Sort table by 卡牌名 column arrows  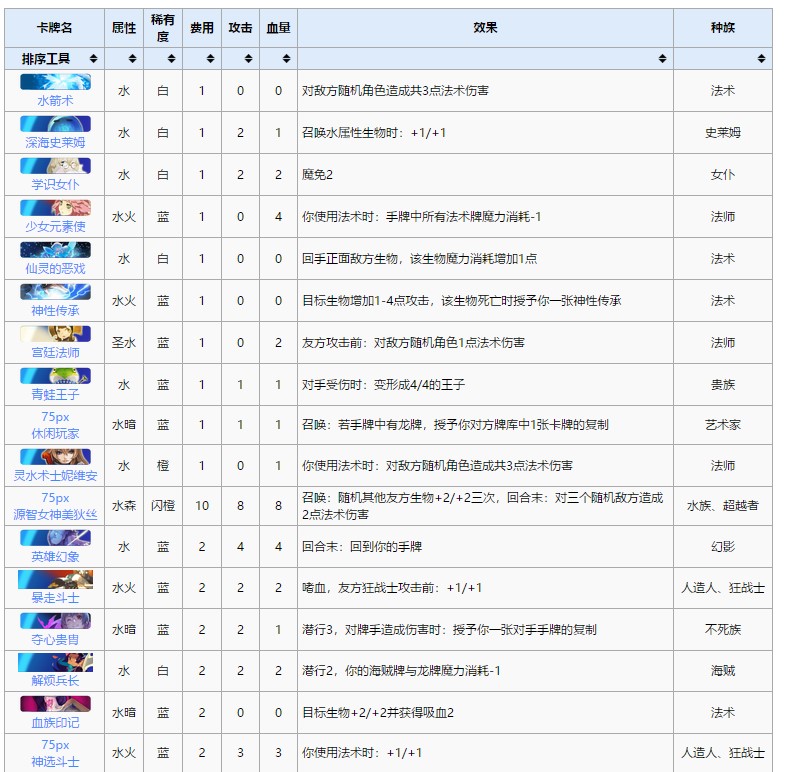[93, 59]
